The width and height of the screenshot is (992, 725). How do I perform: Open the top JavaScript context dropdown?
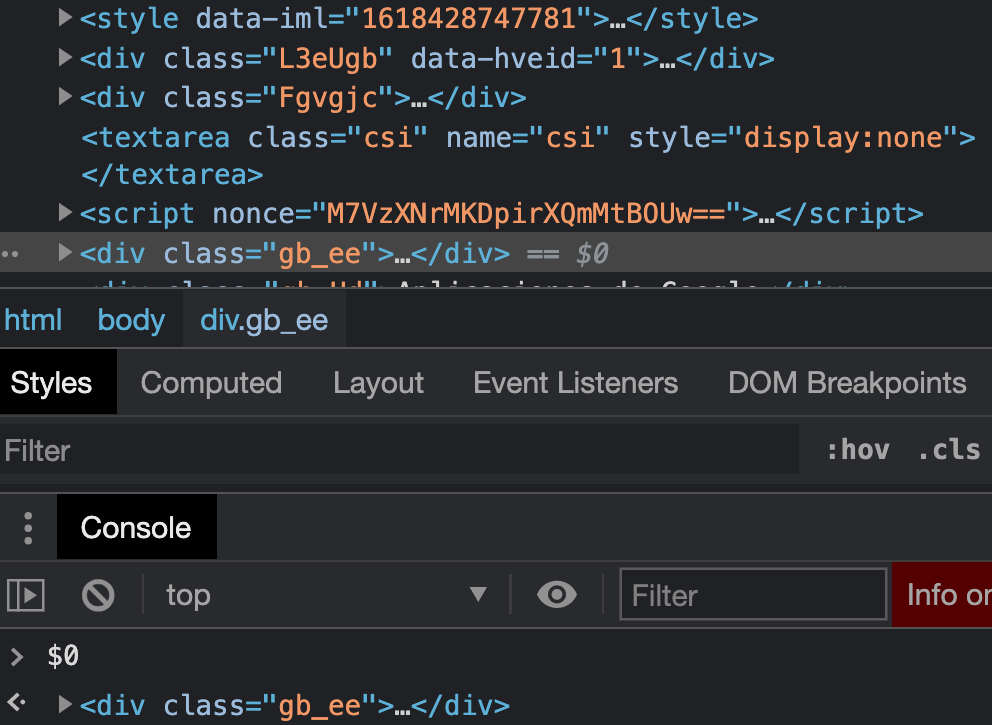tap(326, 595)
